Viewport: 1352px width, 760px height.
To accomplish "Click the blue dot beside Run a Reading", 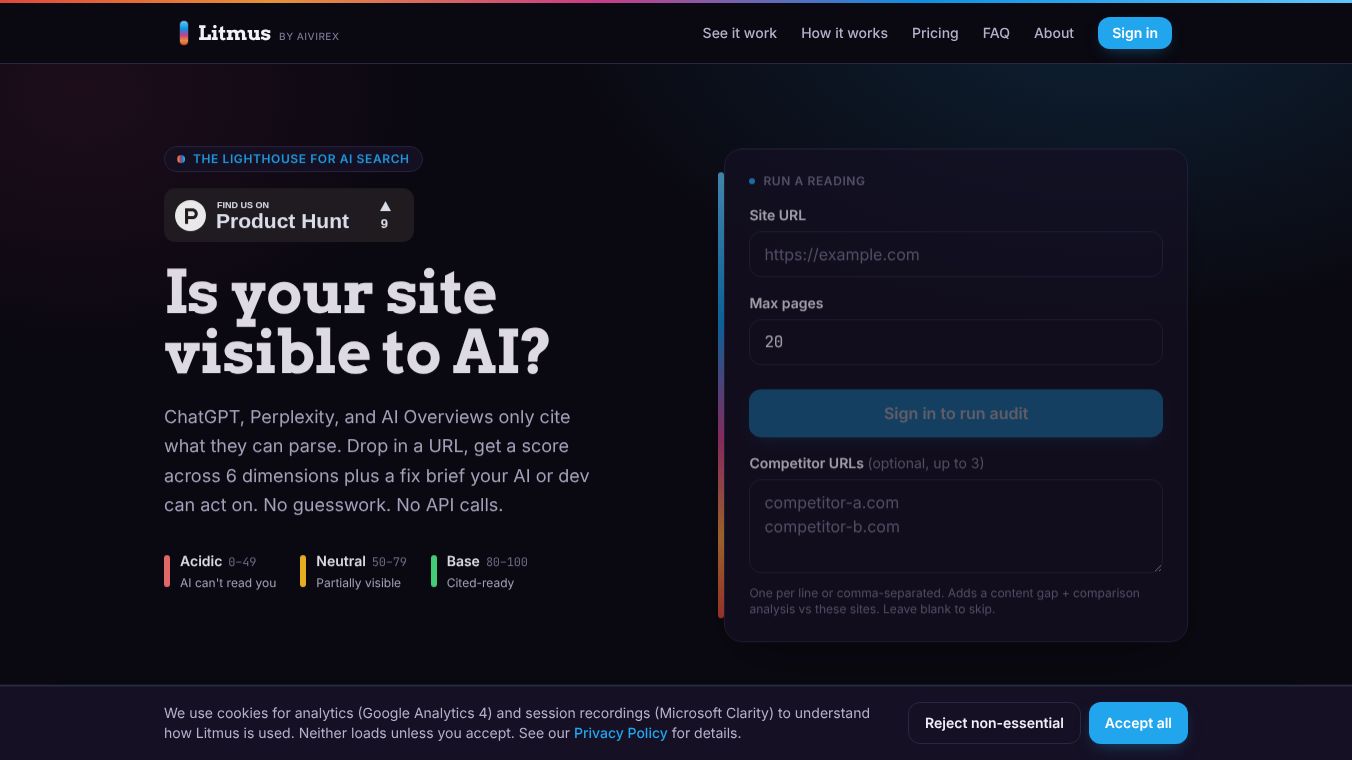I will click(752, 181).
